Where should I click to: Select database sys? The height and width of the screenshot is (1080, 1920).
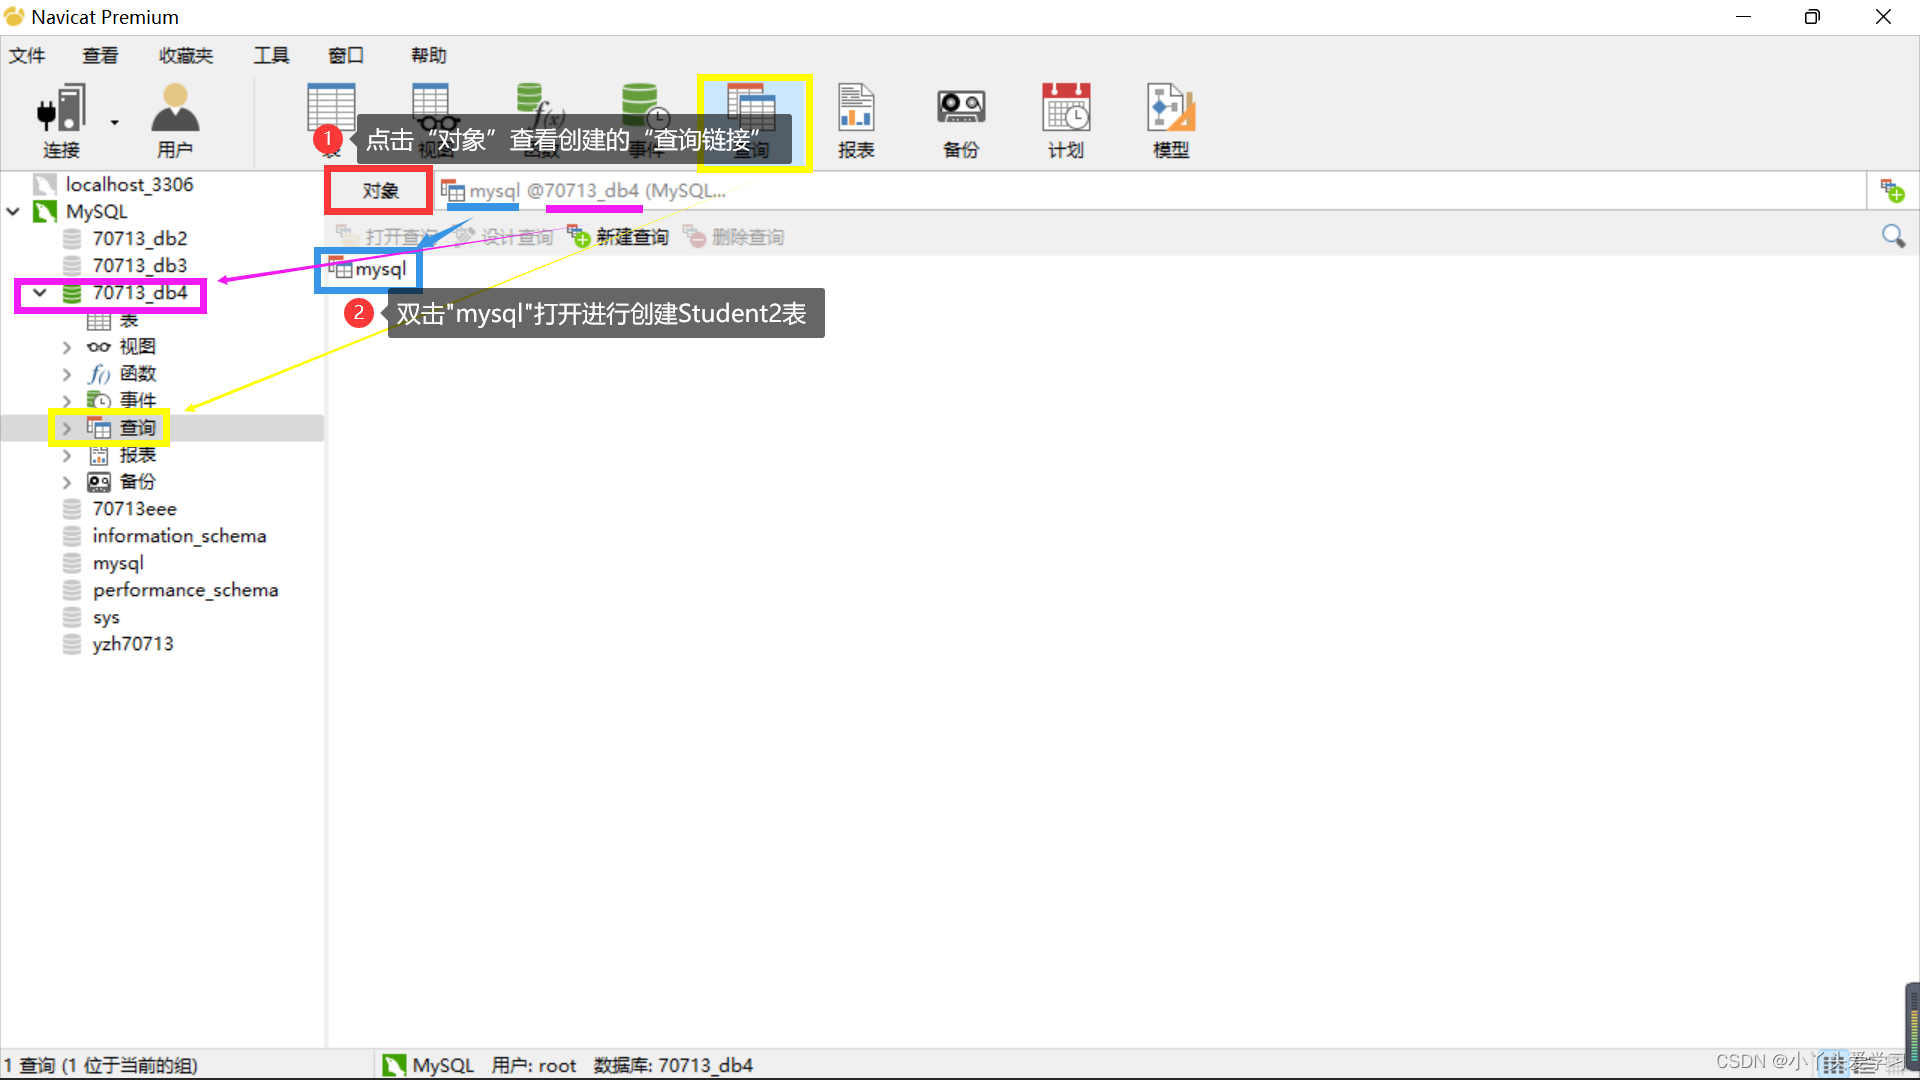106,617
